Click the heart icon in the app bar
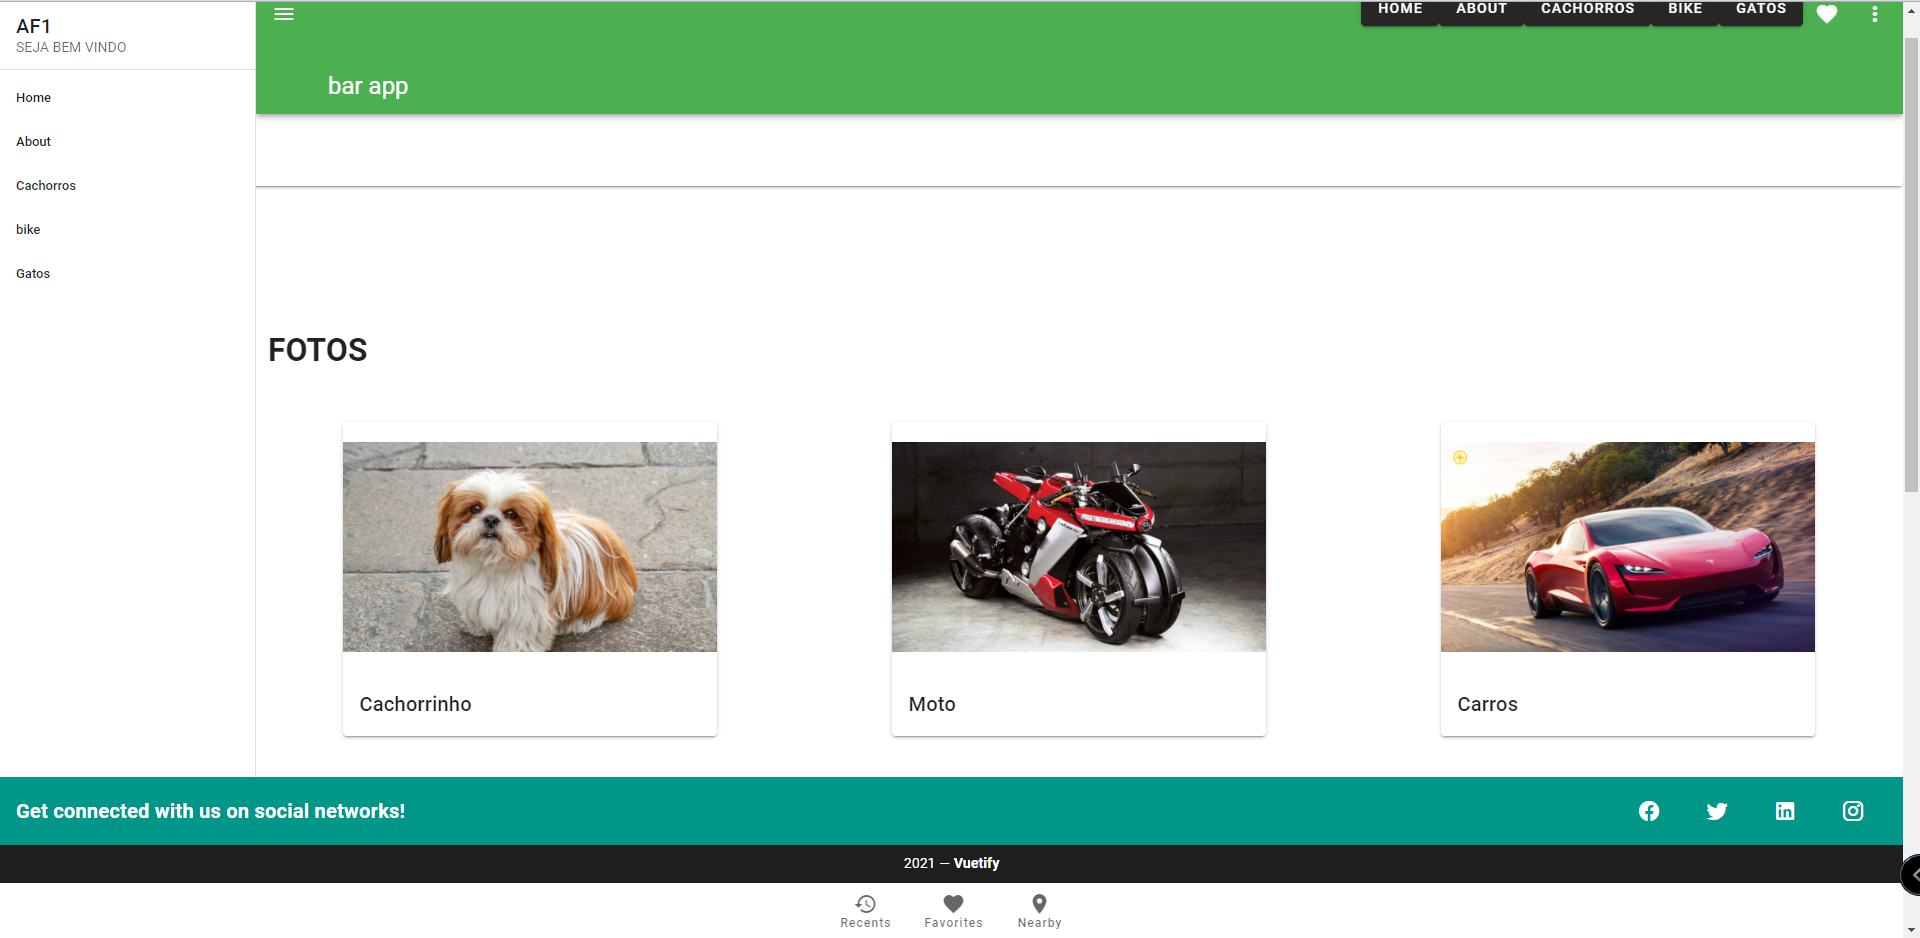Viewport: 1920px width, 938px height. pyautogui.click(x=1827, y=14)
